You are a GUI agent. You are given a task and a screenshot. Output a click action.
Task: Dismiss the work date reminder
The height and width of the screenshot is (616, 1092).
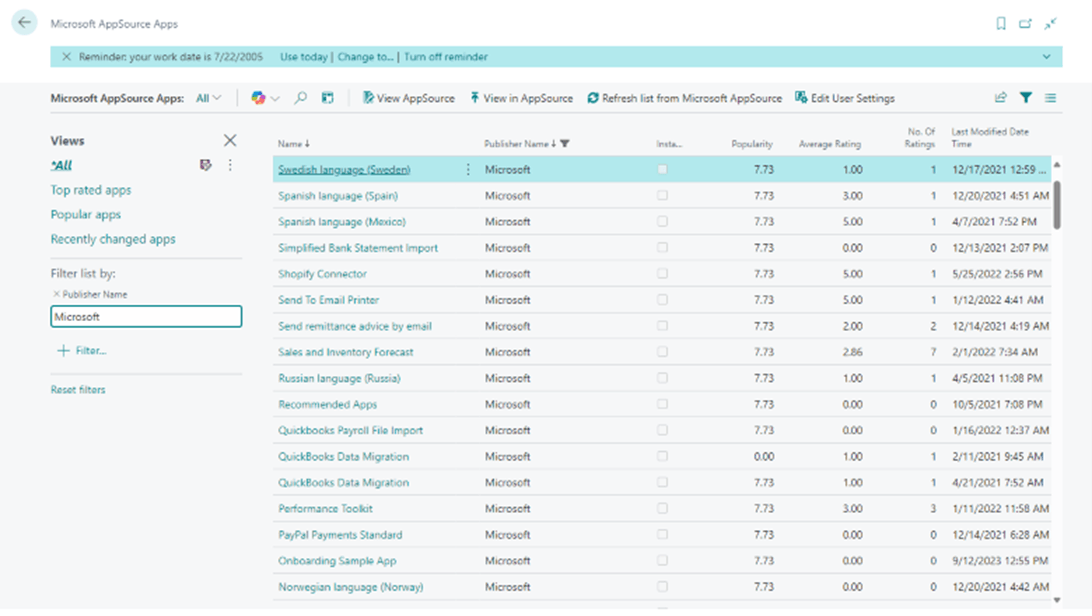66,57
